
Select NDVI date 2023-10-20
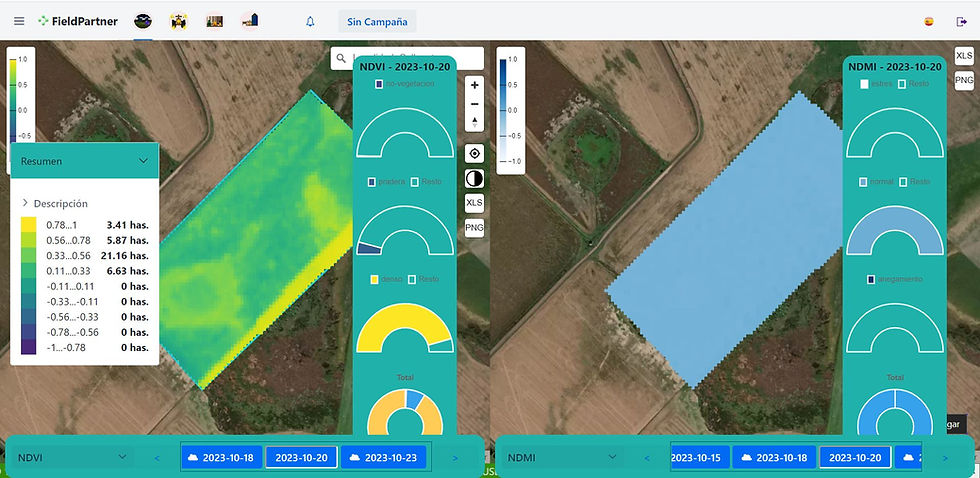point(301,457)
